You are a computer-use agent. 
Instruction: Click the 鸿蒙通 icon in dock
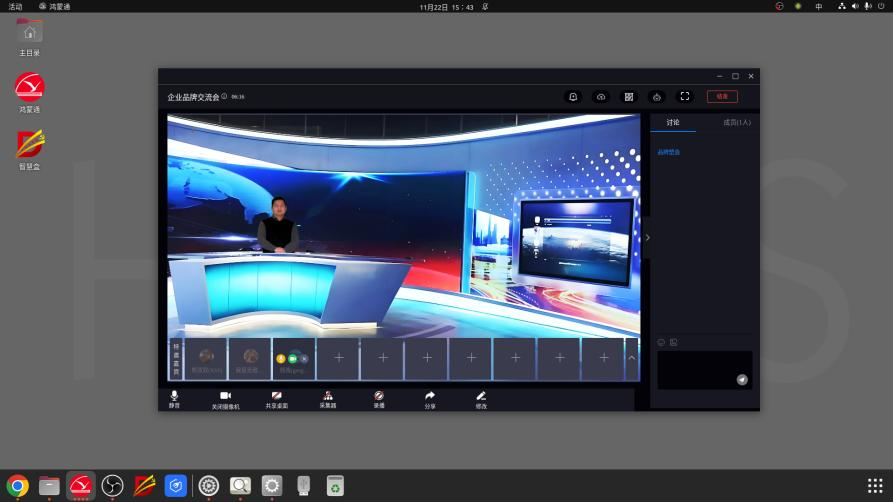(80, 486)
